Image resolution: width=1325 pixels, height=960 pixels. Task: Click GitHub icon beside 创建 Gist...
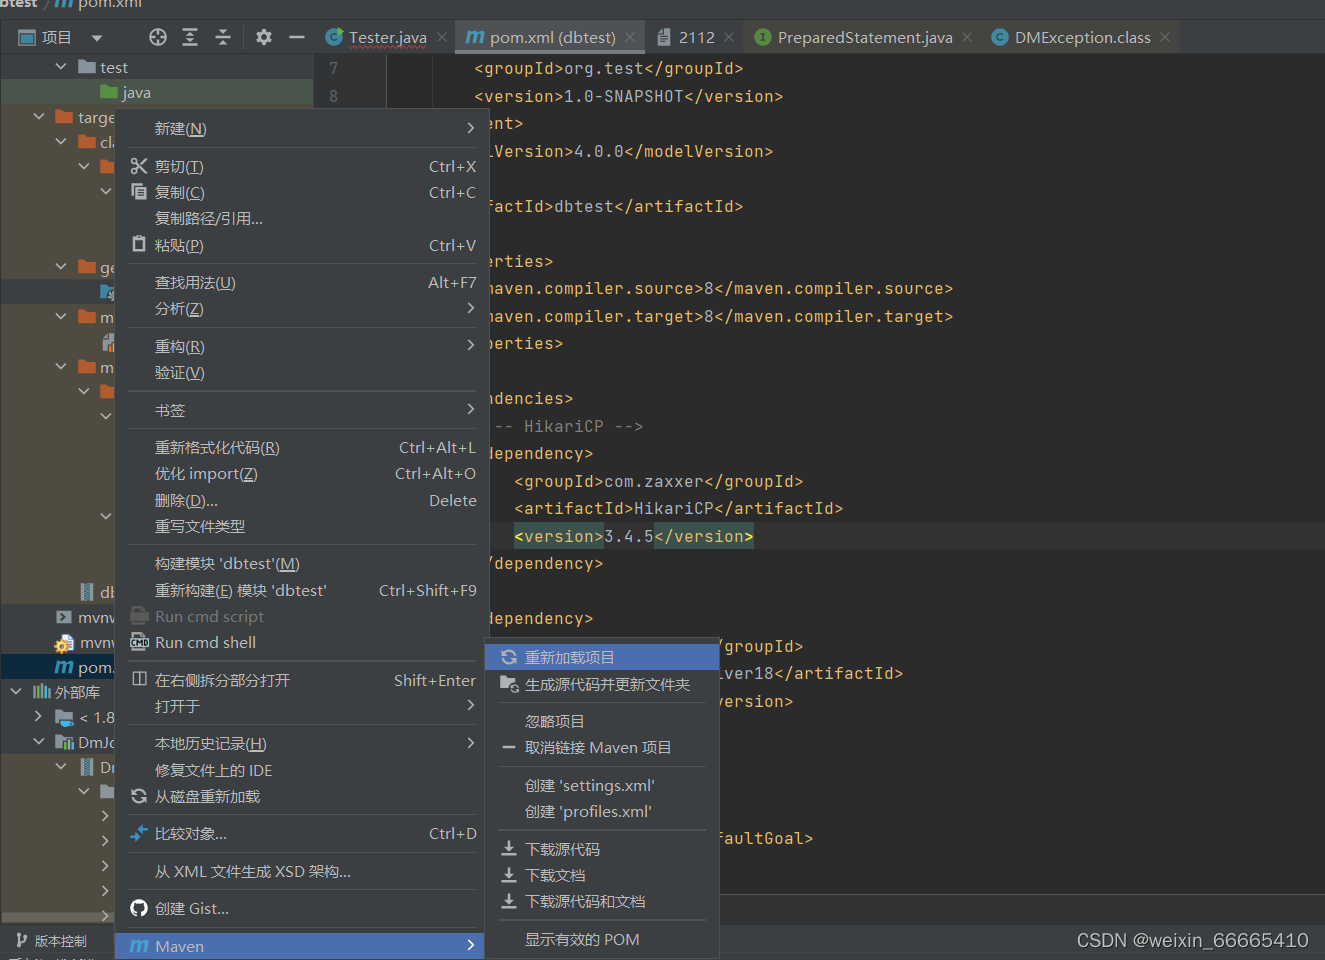click(139, 908)
